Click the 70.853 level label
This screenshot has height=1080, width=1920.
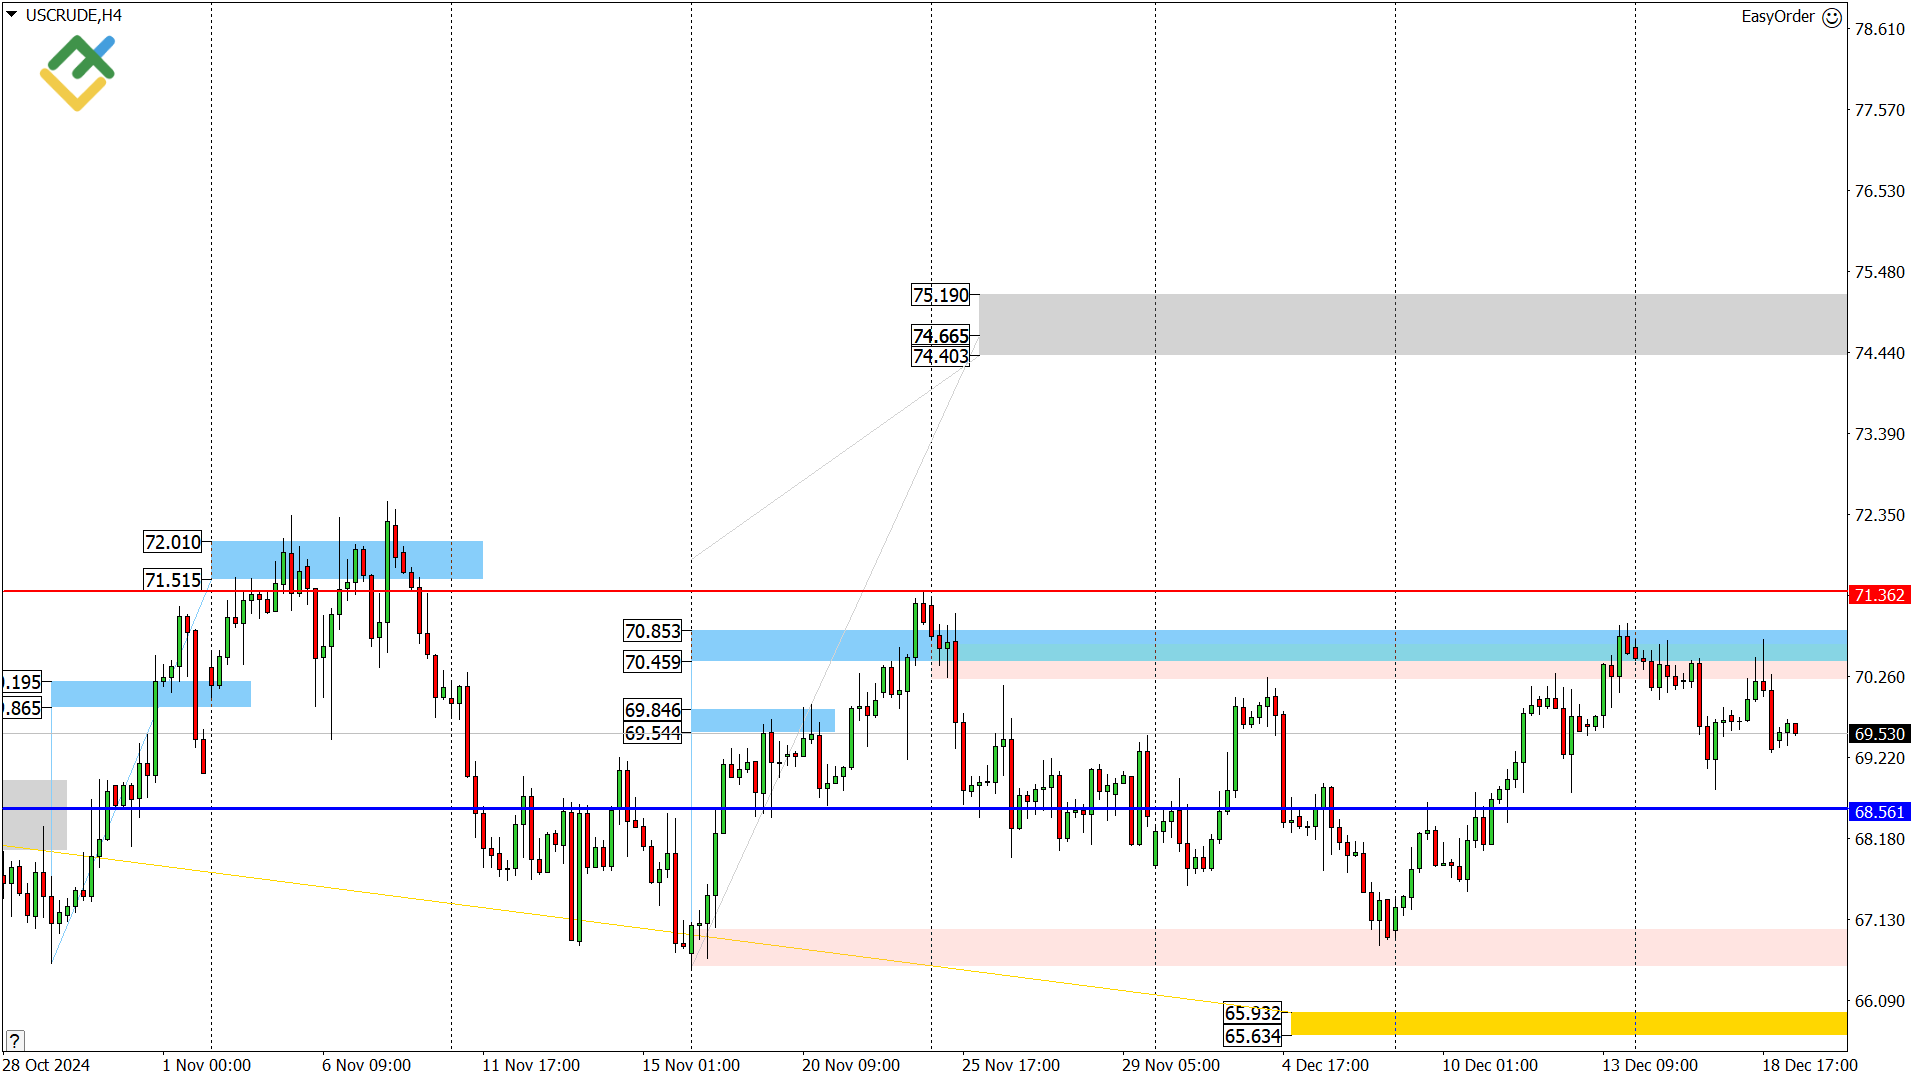[x=653, y=631]
